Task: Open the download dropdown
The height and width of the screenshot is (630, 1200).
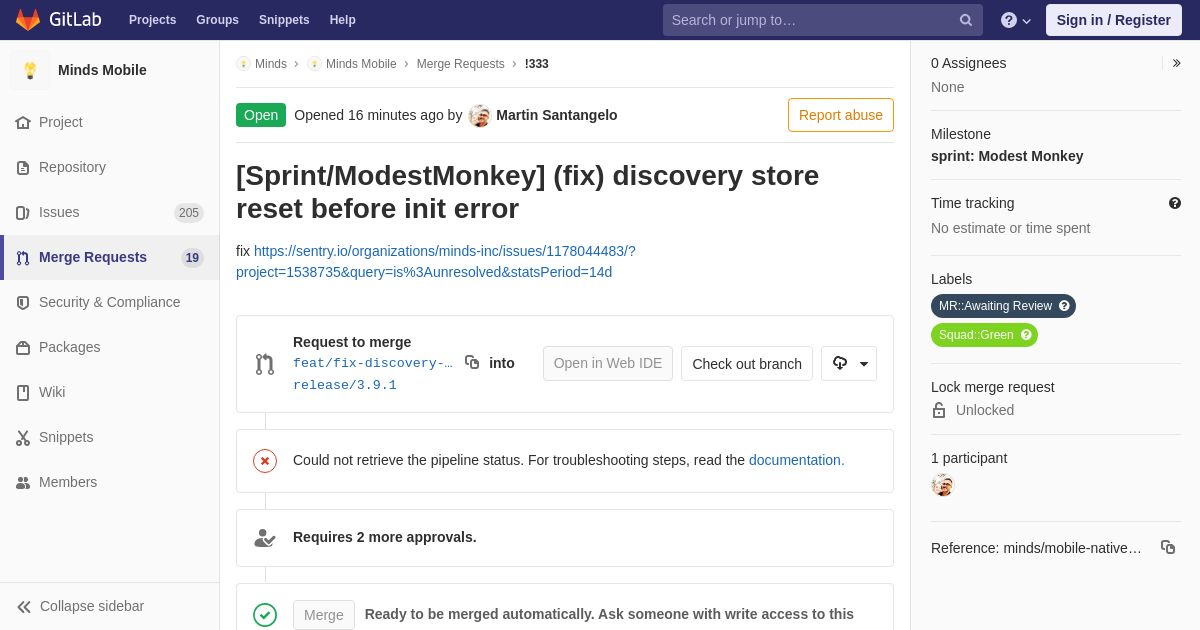Action: (x=849, y=363)
